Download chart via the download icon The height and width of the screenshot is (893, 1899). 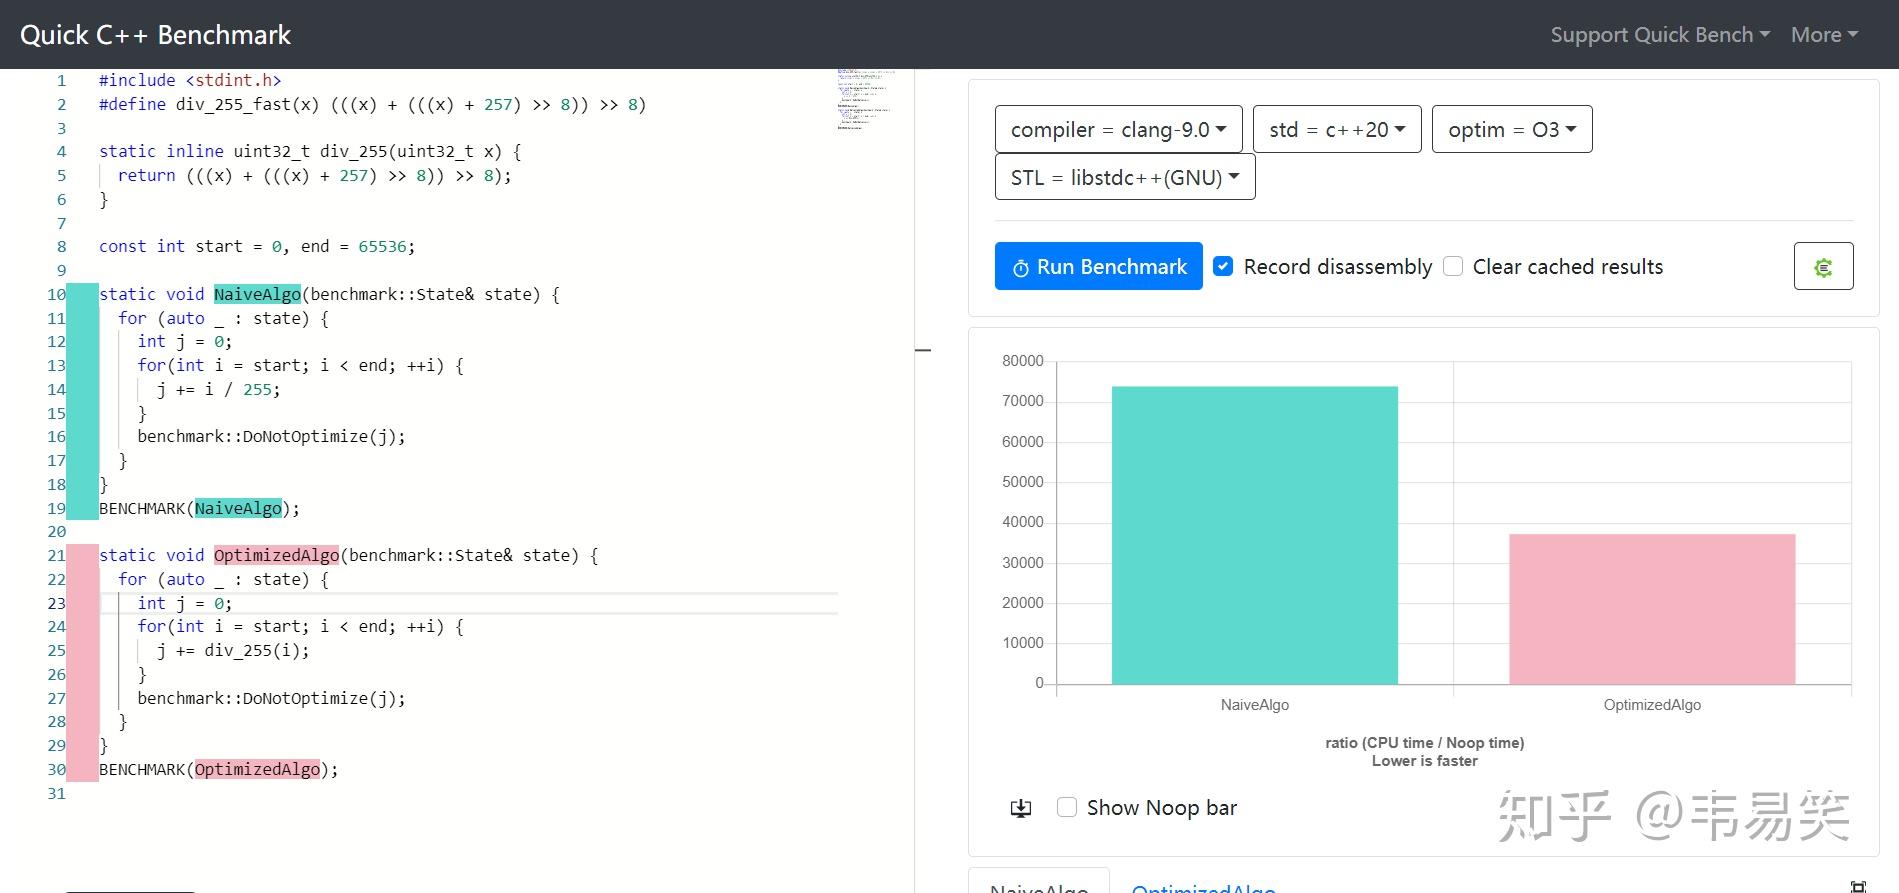(1021, 808)
